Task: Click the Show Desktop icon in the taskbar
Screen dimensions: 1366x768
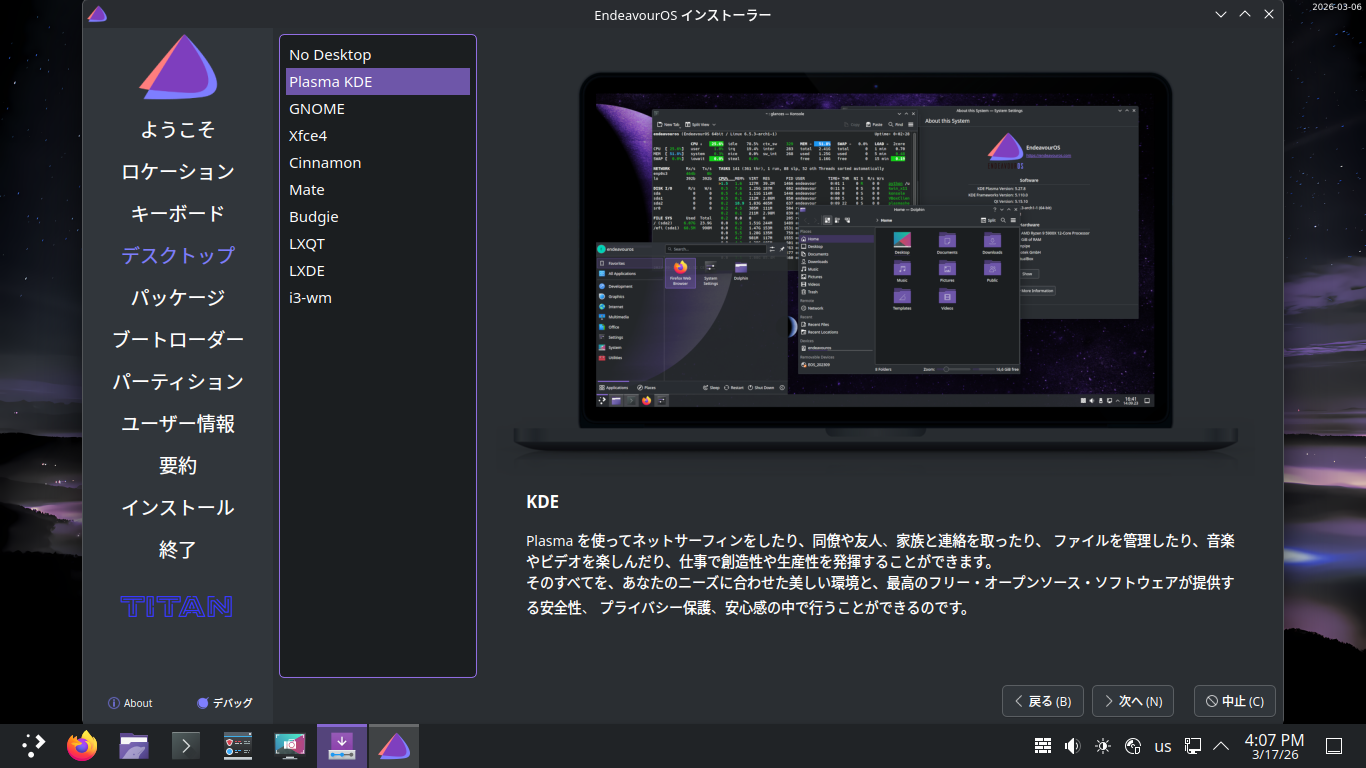Action: coord(1334,746)
